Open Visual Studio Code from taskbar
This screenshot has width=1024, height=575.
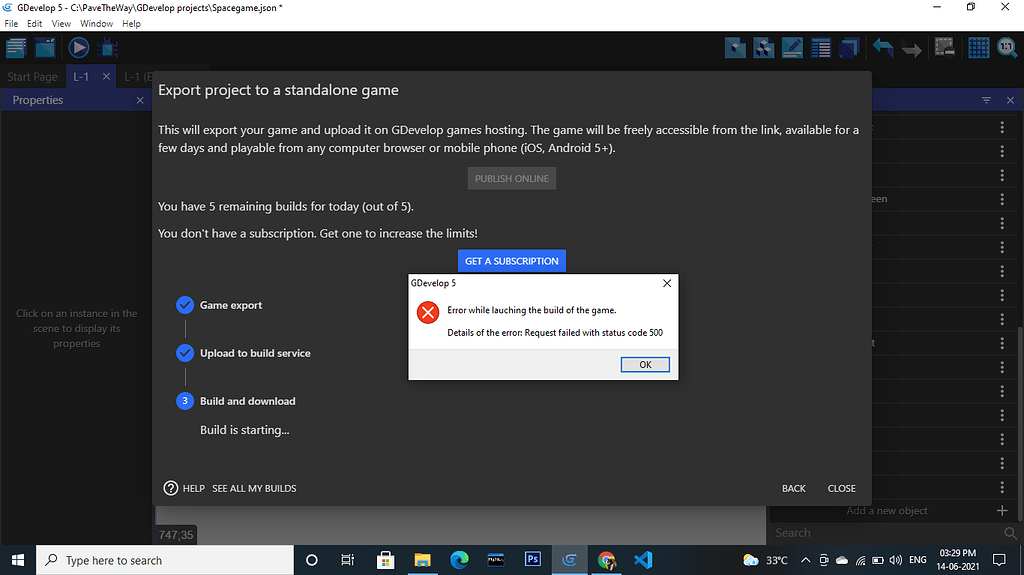tap(643, 560)
